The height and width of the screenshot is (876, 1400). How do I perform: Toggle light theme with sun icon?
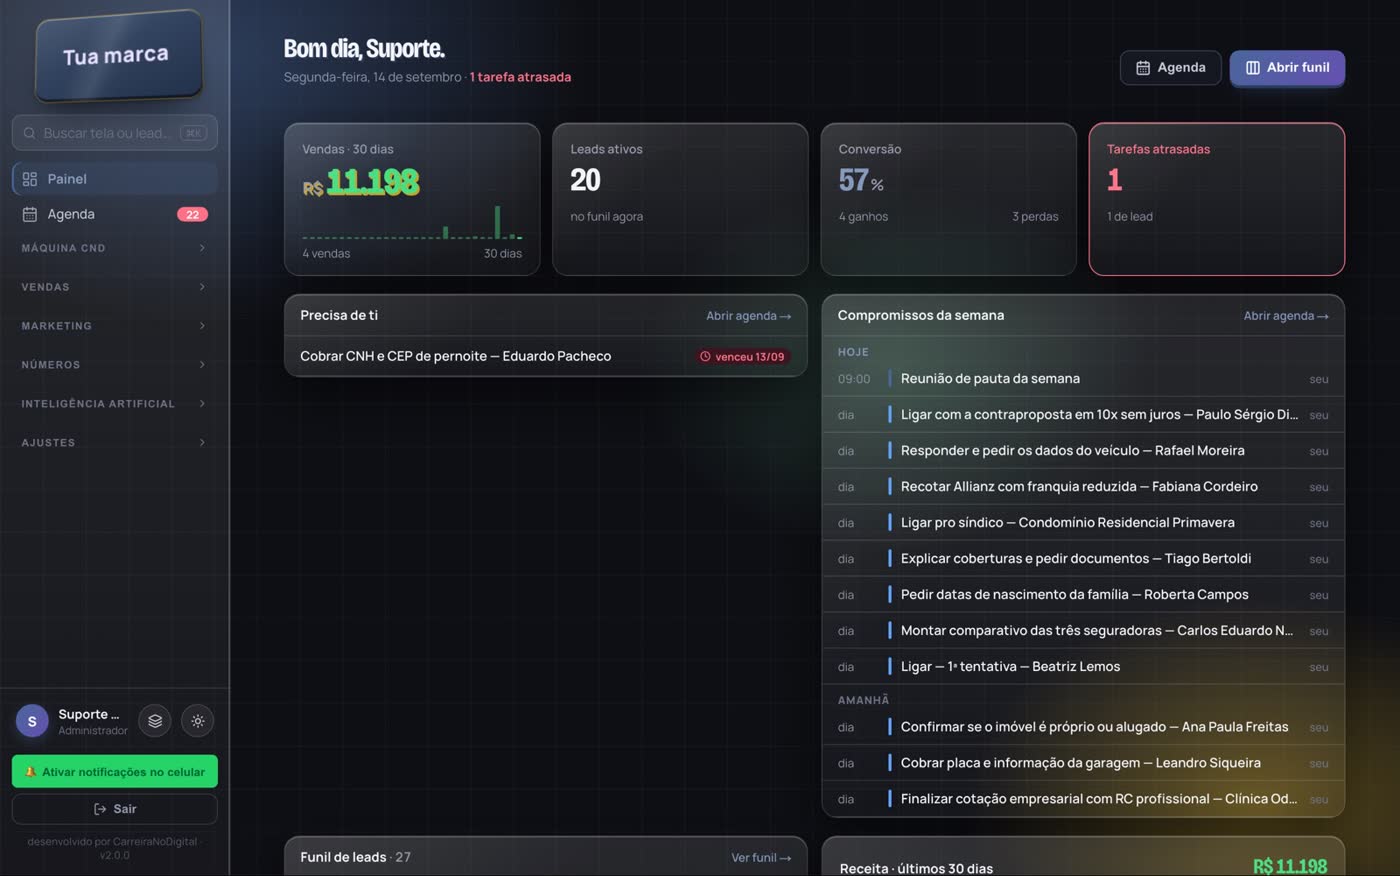click(x=198, y=721)
